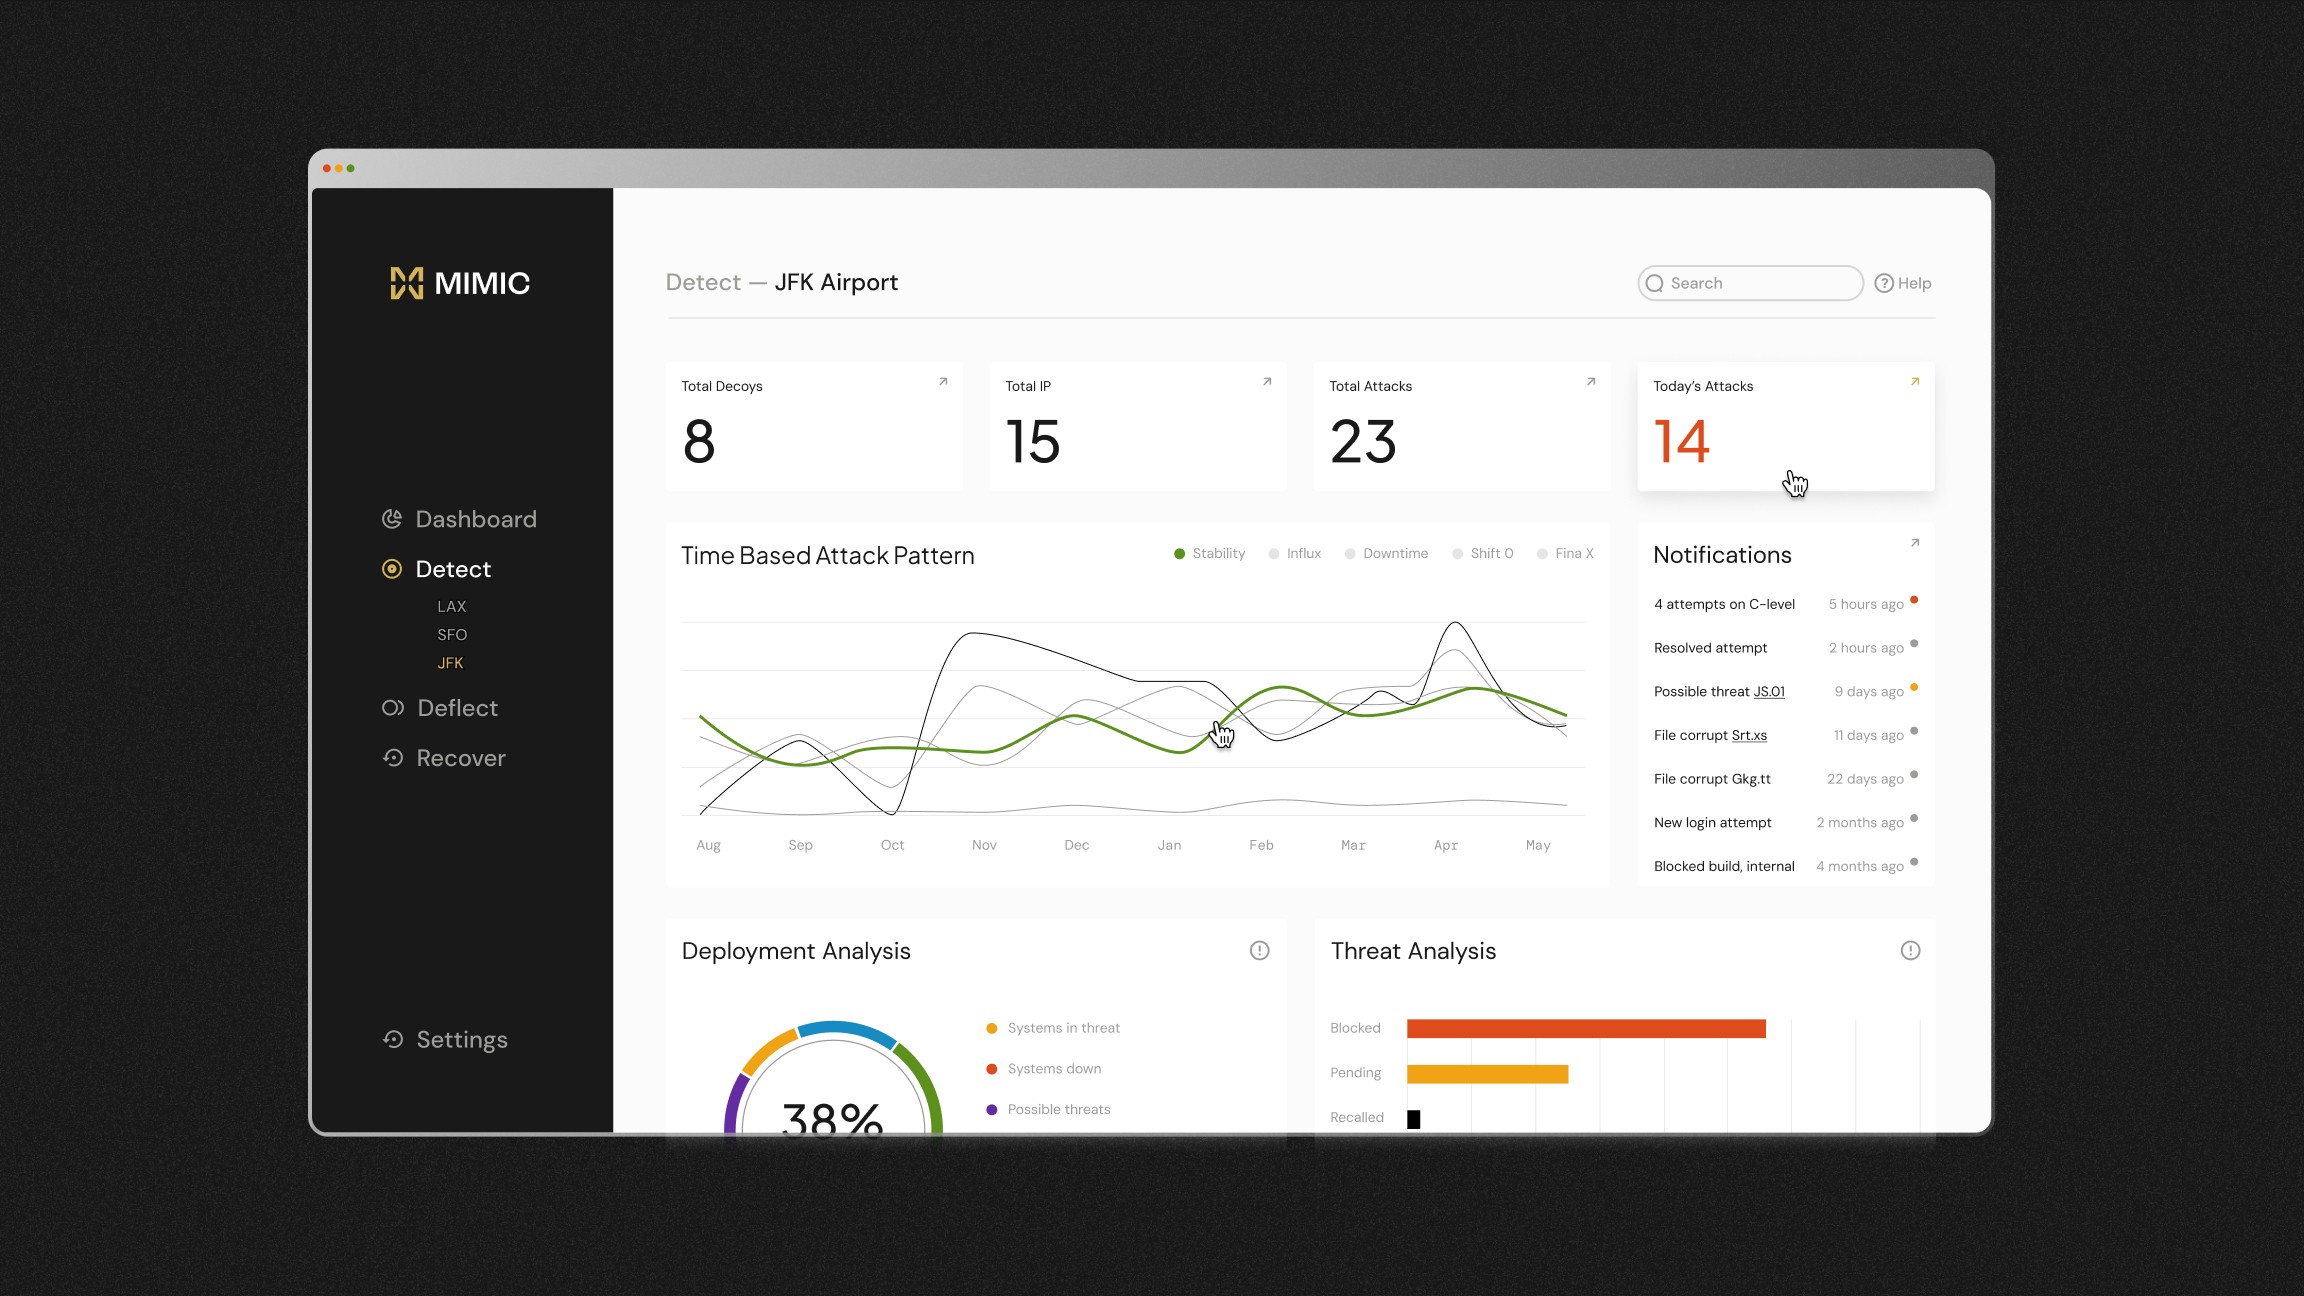
Task: Toggle the Stability chart series
Action: (x=1209, y=554)
